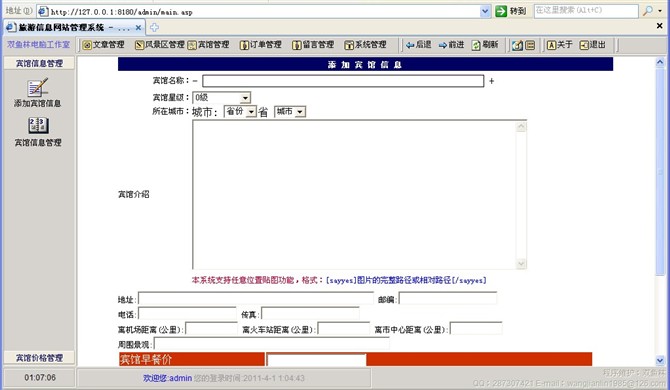Open 文章管理 article management menu
The image size is (670, 390).
103,44
